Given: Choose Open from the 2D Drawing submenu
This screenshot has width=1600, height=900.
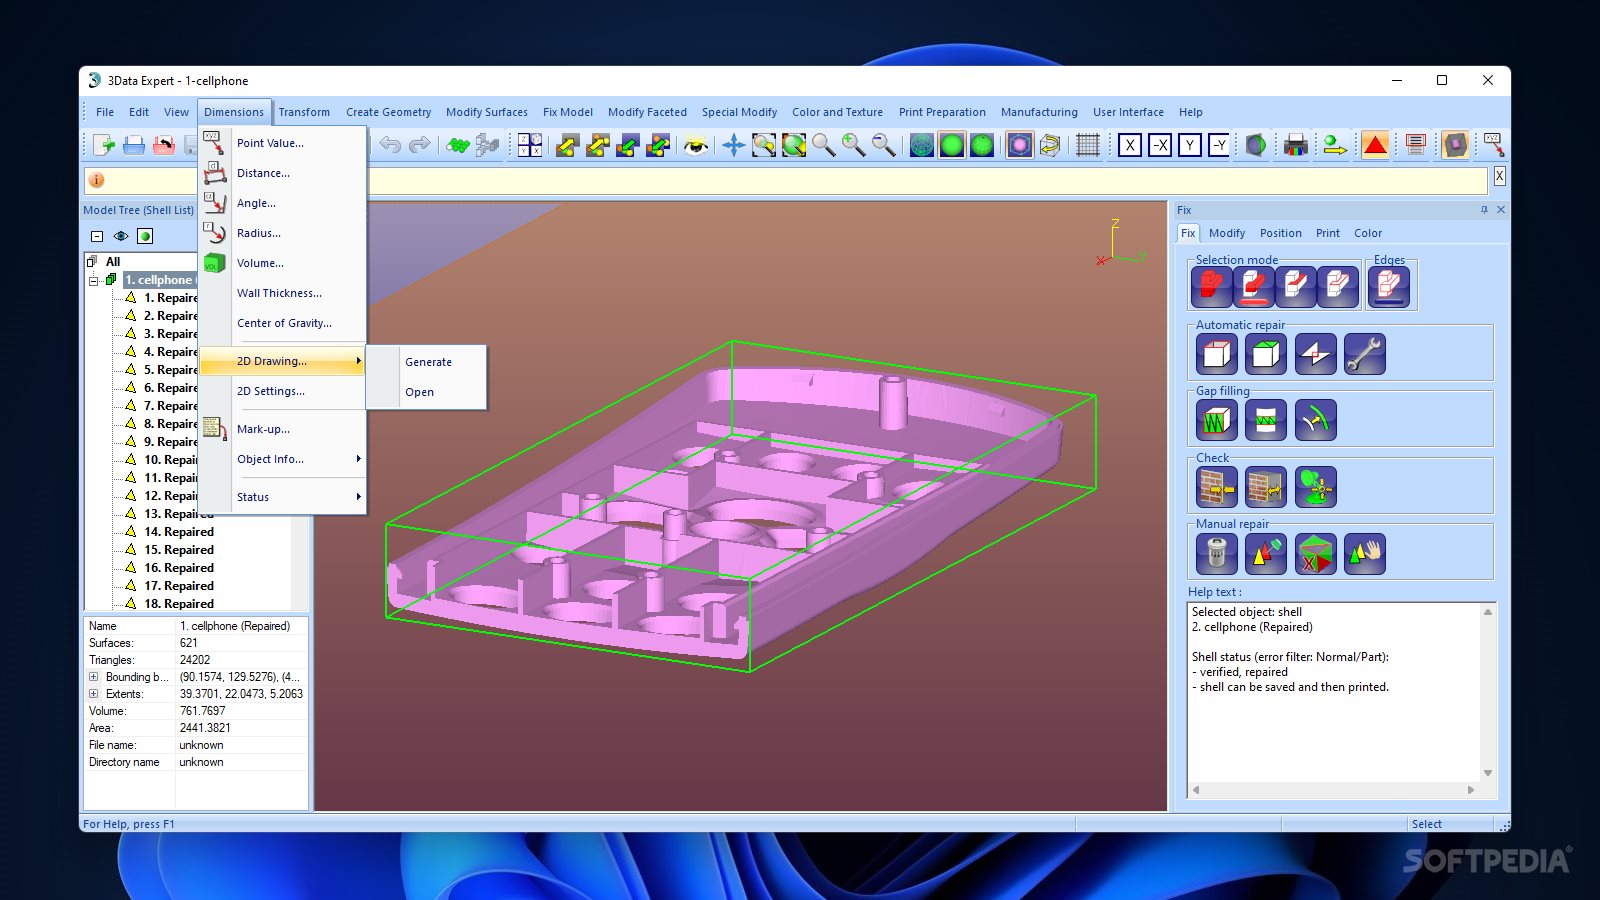Looking at the screenshot, I should coord(427,392).
